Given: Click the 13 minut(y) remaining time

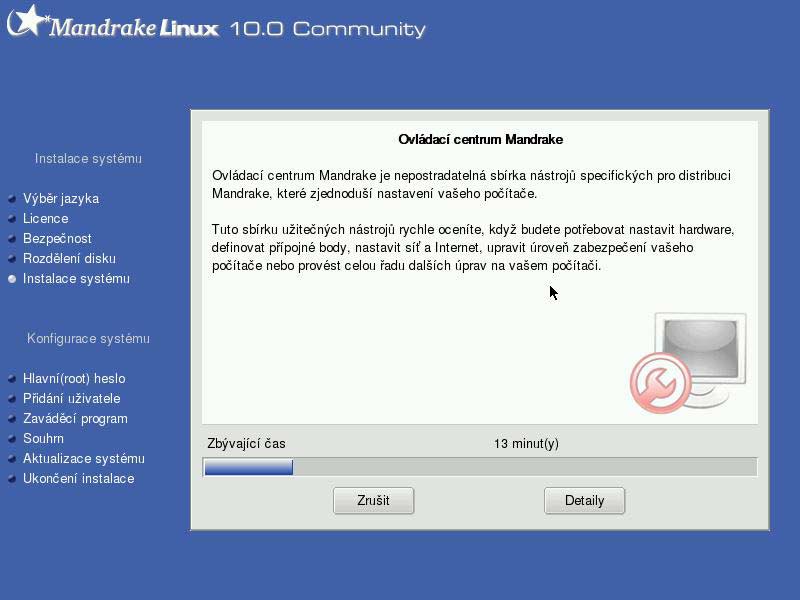Looking at the screenshot, I should 526,443.
